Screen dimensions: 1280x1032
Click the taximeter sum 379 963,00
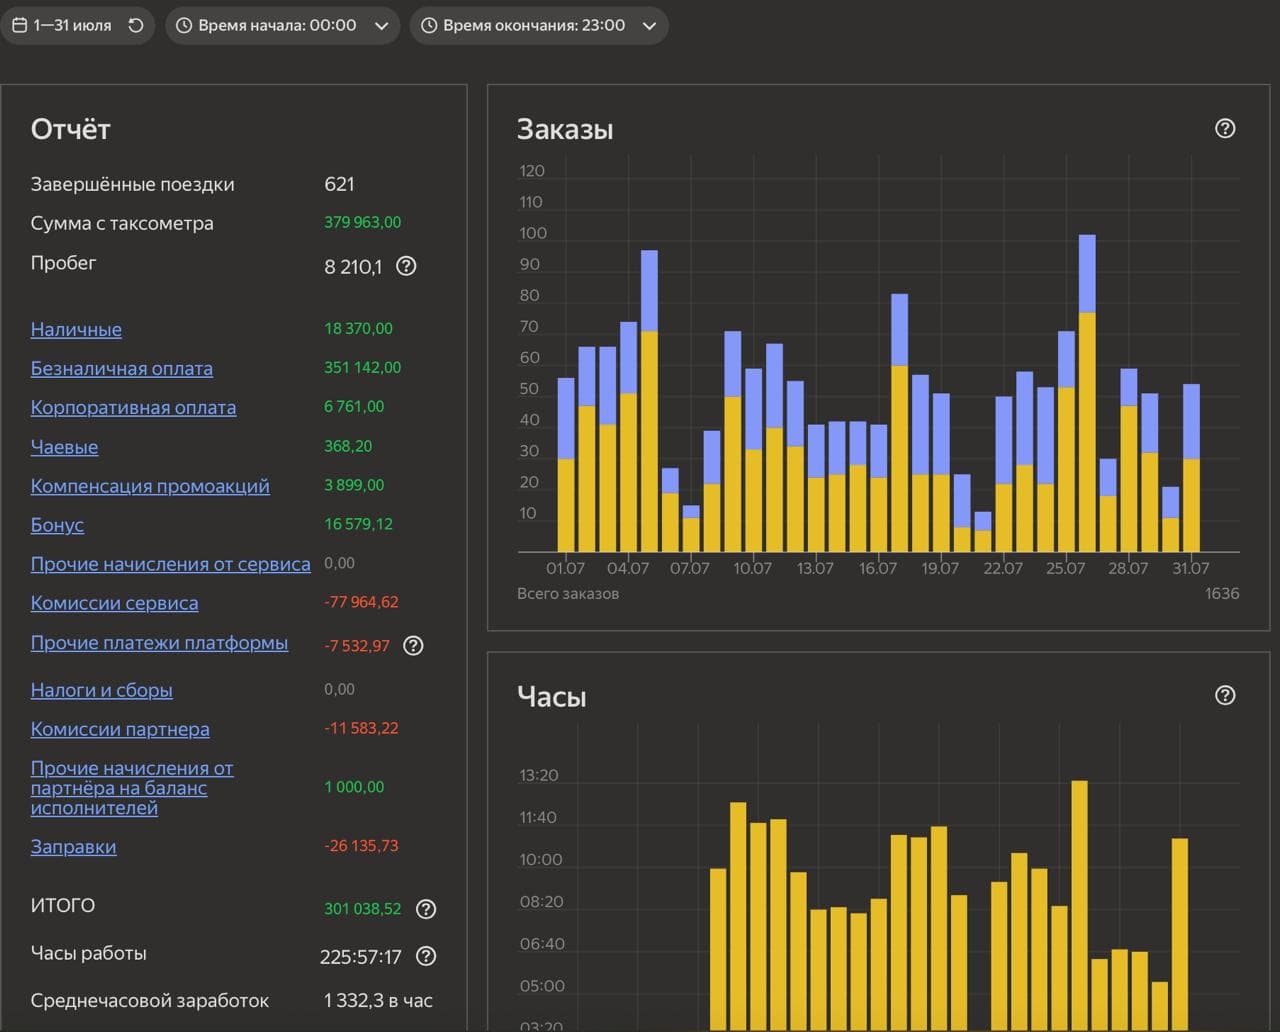[x=362, y=222]
